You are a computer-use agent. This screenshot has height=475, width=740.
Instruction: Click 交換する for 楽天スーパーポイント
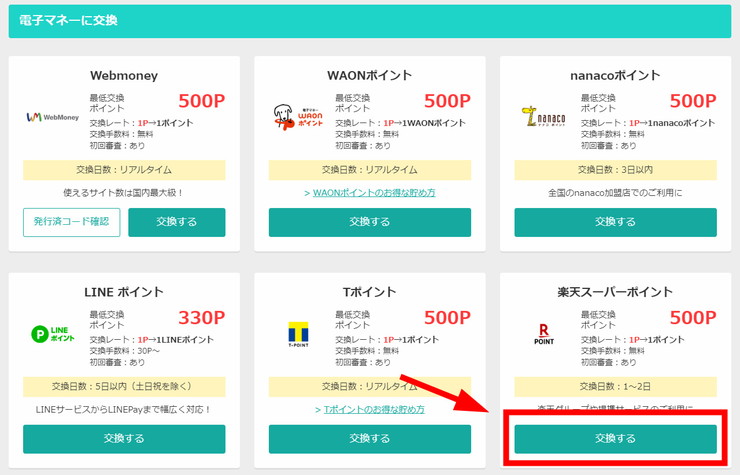(615, 439)
